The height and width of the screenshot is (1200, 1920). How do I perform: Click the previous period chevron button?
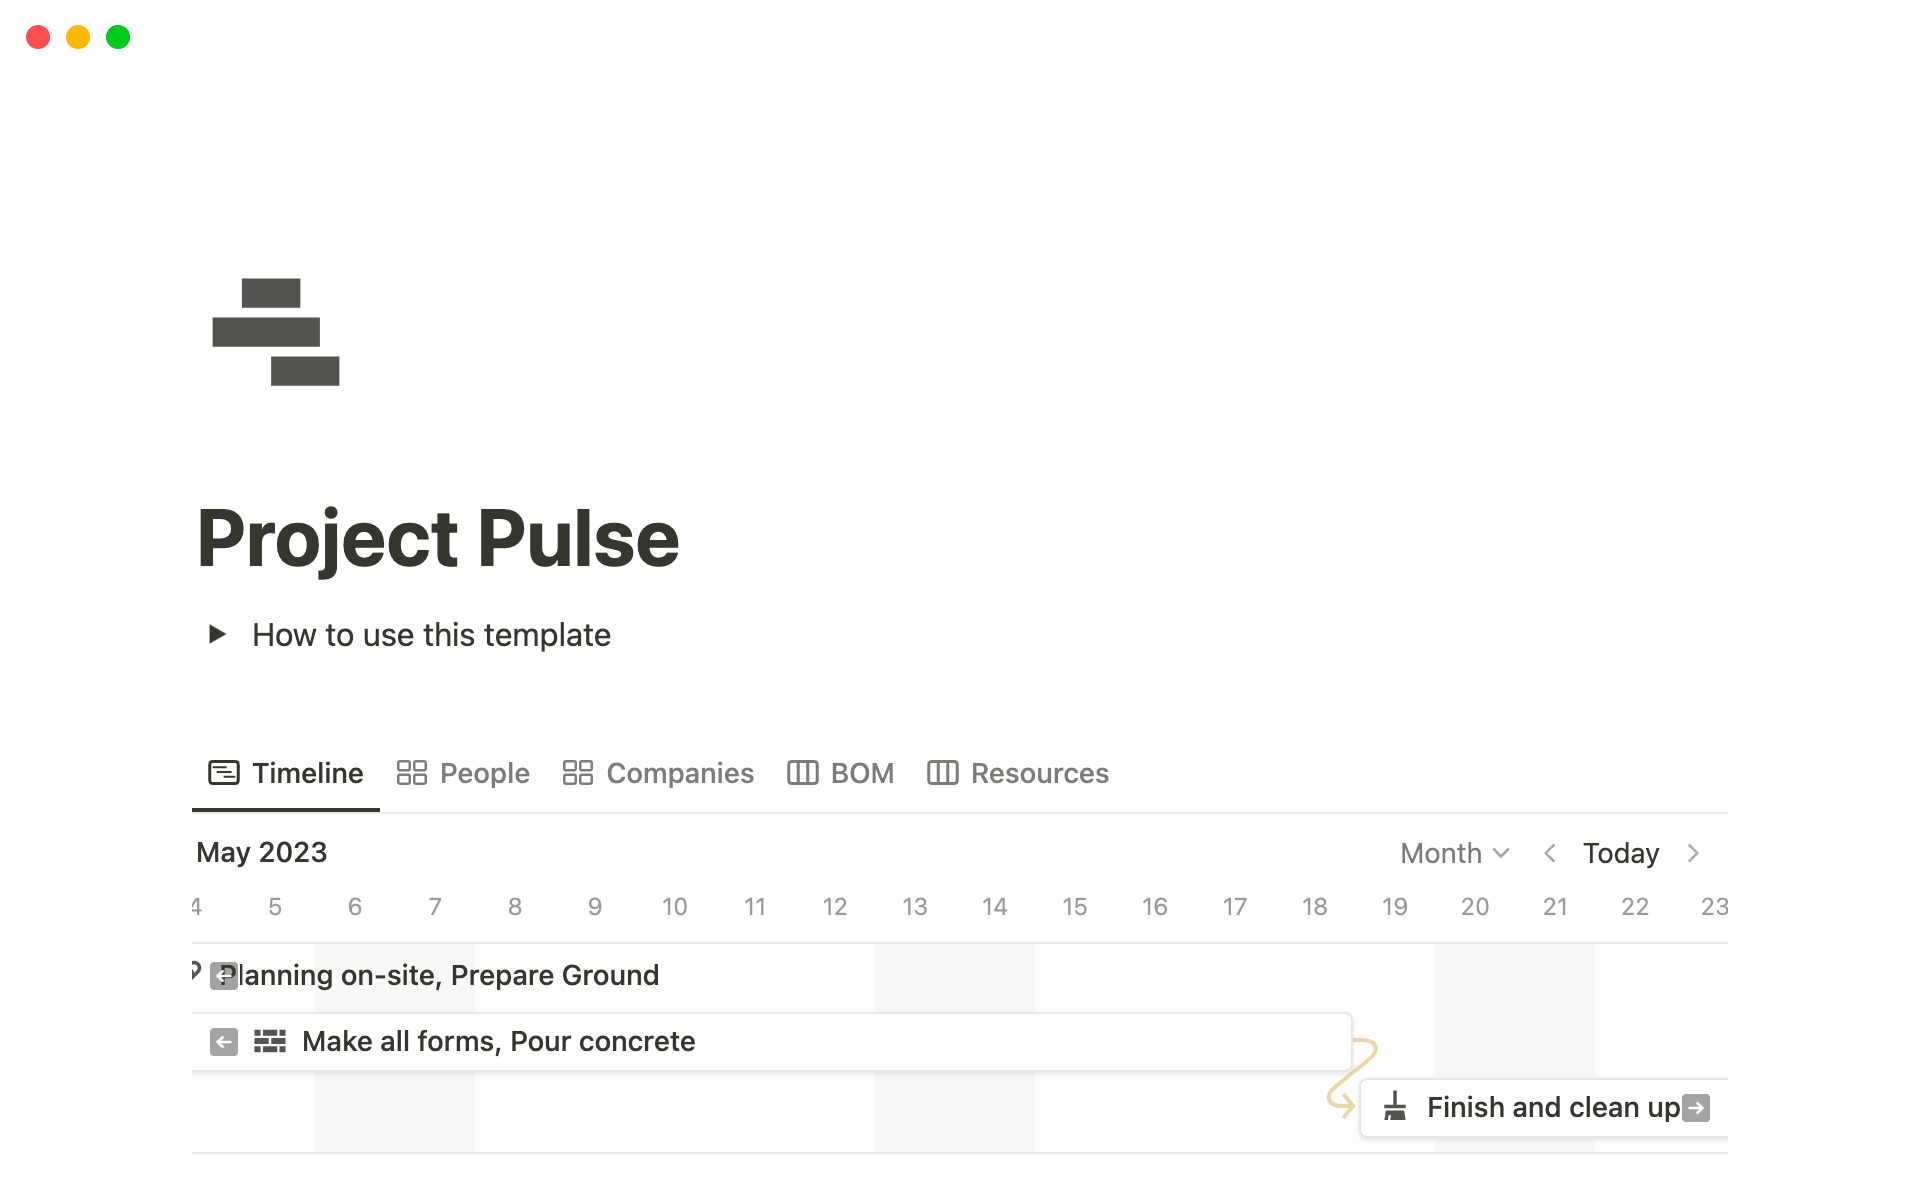coord(1549,853)
